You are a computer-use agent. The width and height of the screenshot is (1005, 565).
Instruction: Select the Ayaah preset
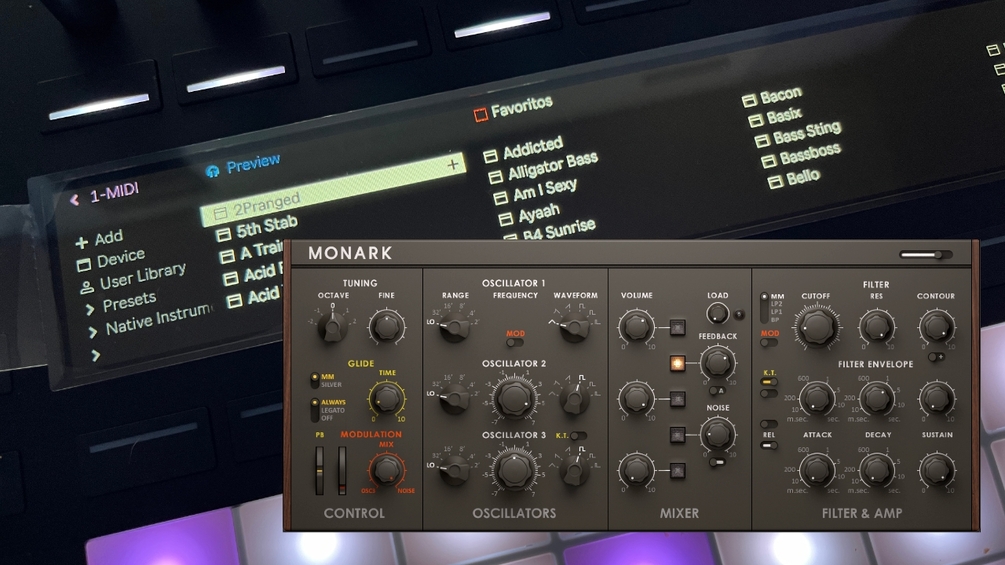pyautogui.click(x=538, y=212)
